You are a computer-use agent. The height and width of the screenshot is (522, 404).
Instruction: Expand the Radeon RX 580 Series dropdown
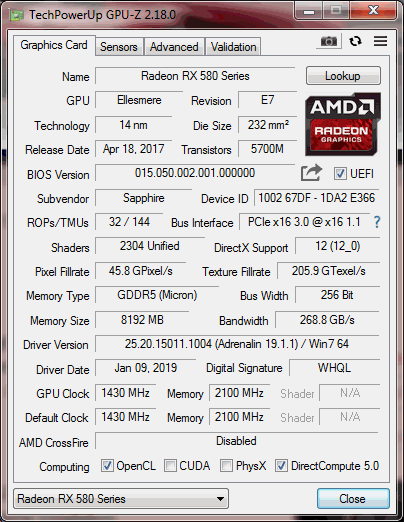pos(121,499)
